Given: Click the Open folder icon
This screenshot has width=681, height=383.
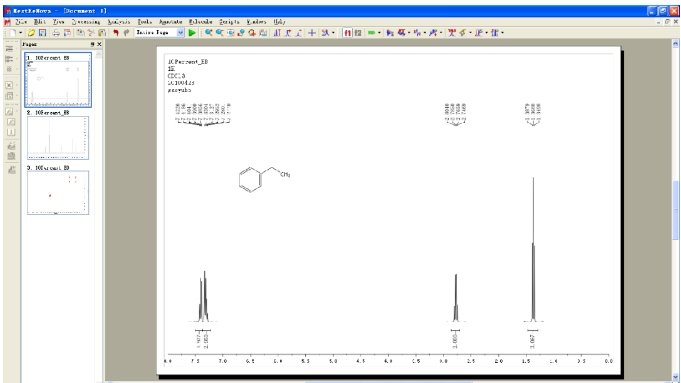Looking at the screenshot, I should 31,33.
